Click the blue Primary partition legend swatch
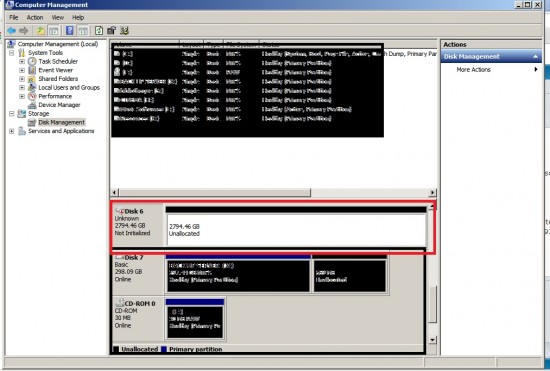550x371 pixels. click(x=163, y=349)
